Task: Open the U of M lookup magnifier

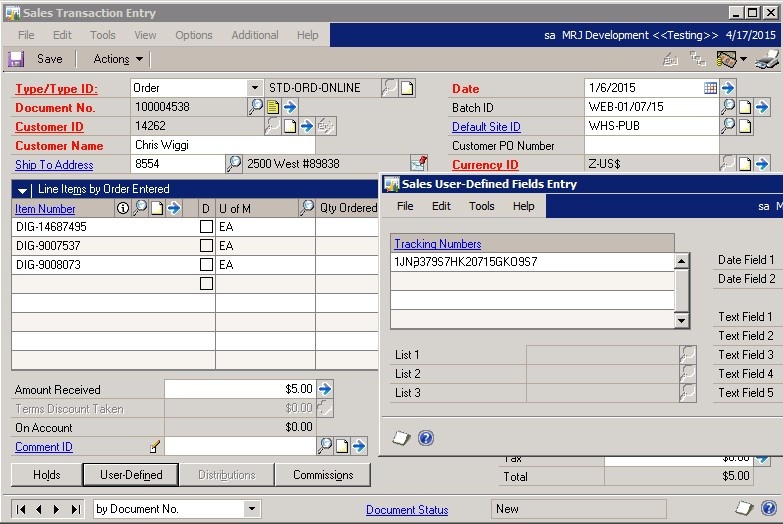Action: pyautogui.click(x=307, y=208)
